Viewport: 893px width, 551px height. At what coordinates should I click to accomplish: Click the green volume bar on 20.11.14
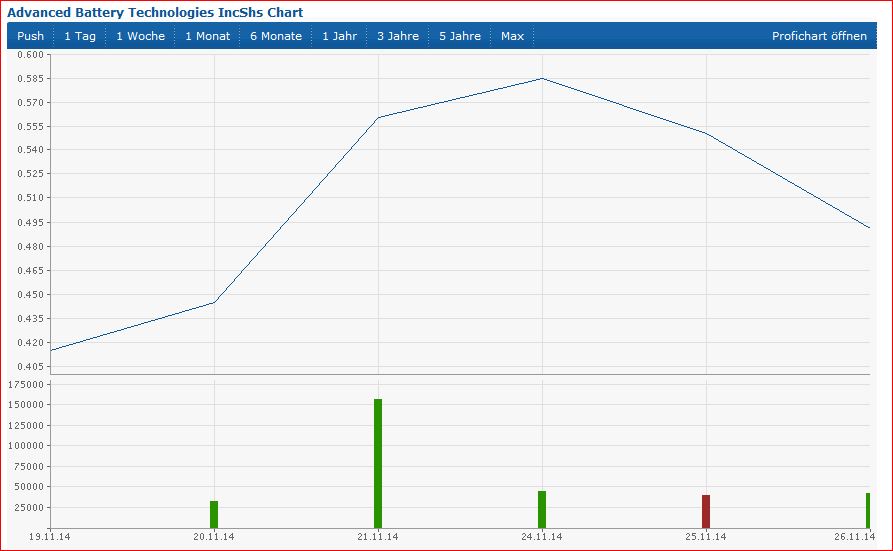tap(214, 515)
